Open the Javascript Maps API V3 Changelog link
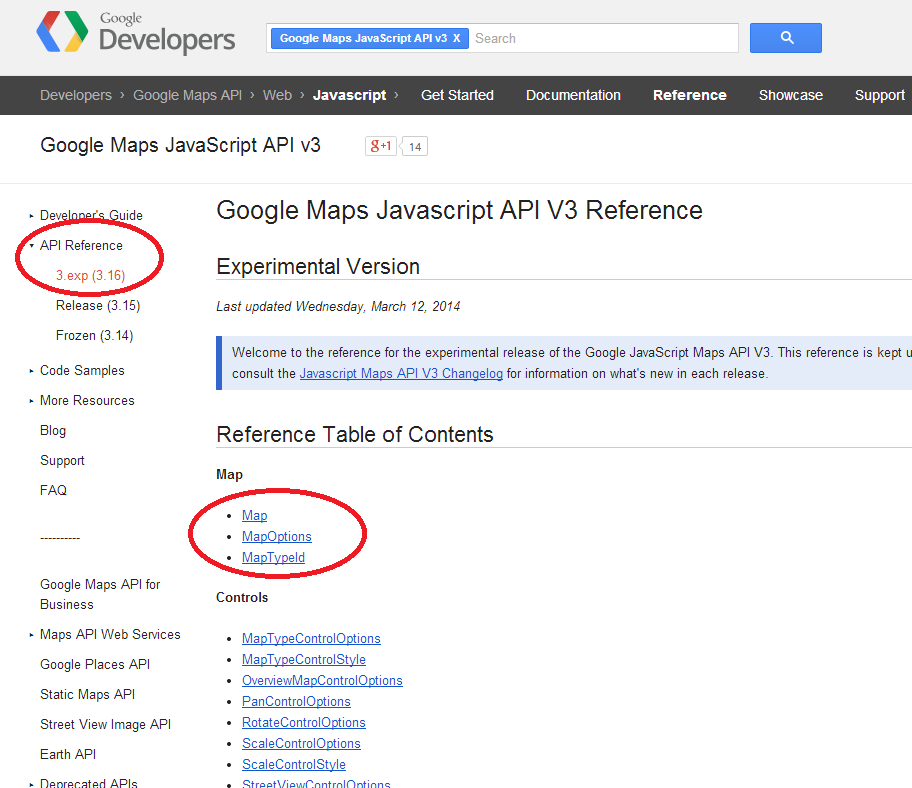Viewport: 912px width, 788px height. (x=401, y=373)
